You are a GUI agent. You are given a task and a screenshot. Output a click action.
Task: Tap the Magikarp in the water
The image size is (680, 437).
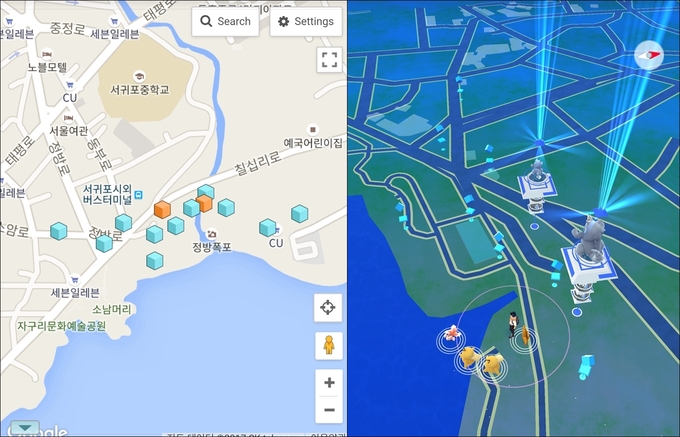coord(451,335)
